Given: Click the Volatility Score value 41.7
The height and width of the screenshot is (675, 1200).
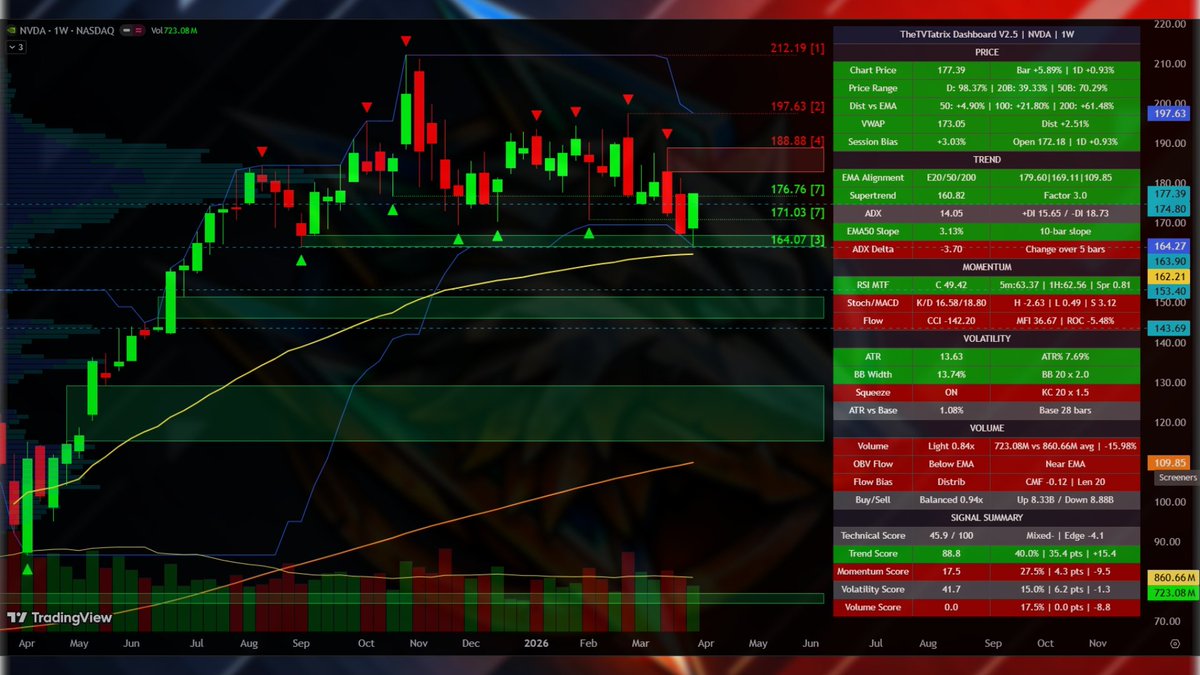Looking at the screenshot, I should (951, 589).
